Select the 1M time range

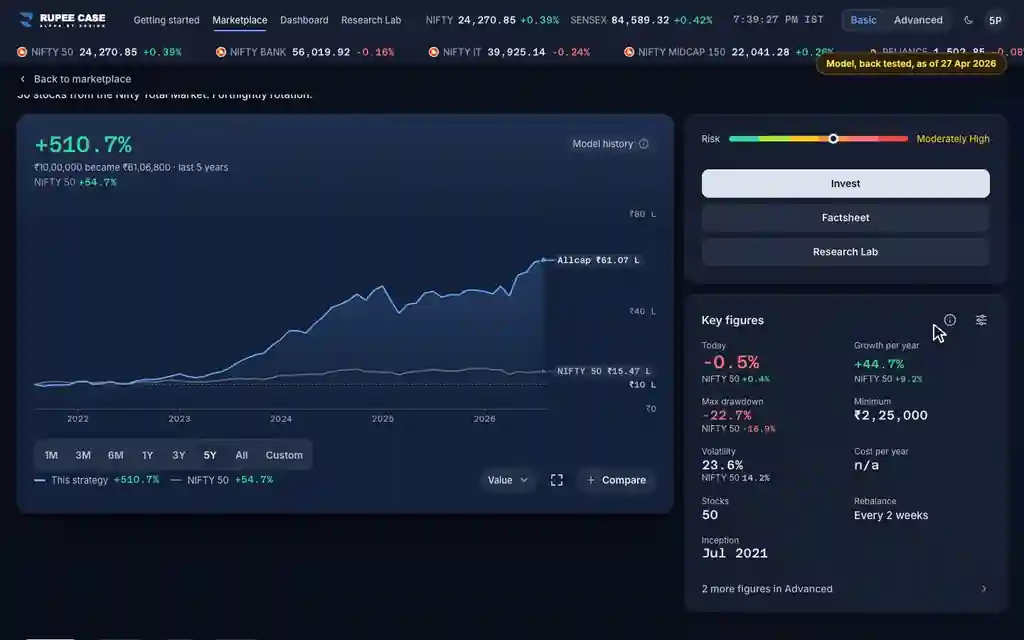(51, 455)
